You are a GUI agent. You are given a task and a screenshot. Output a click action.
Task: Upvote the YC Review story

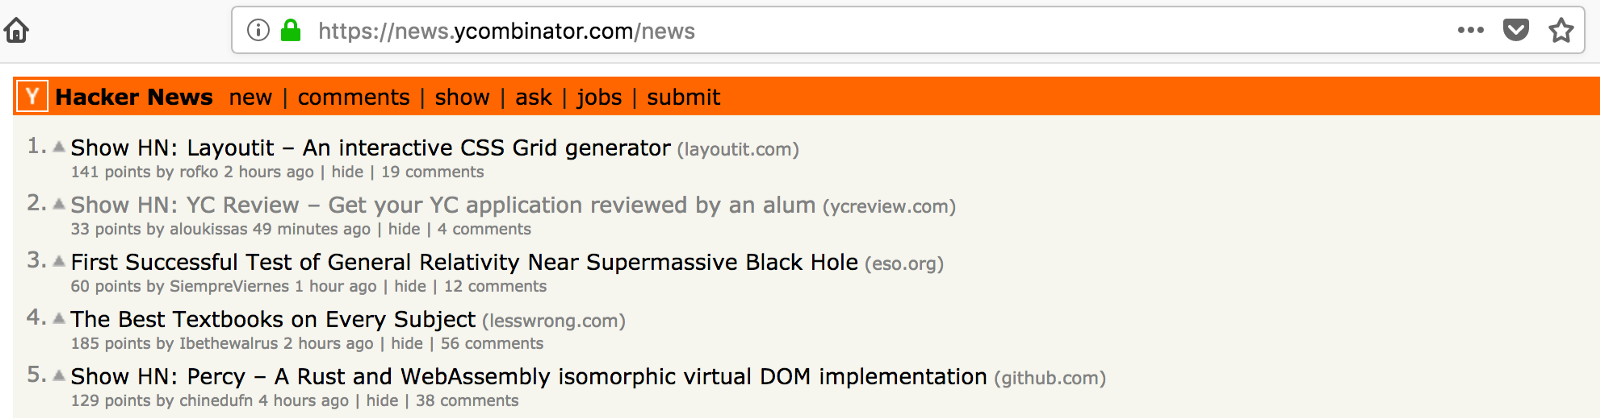(59, 204)
